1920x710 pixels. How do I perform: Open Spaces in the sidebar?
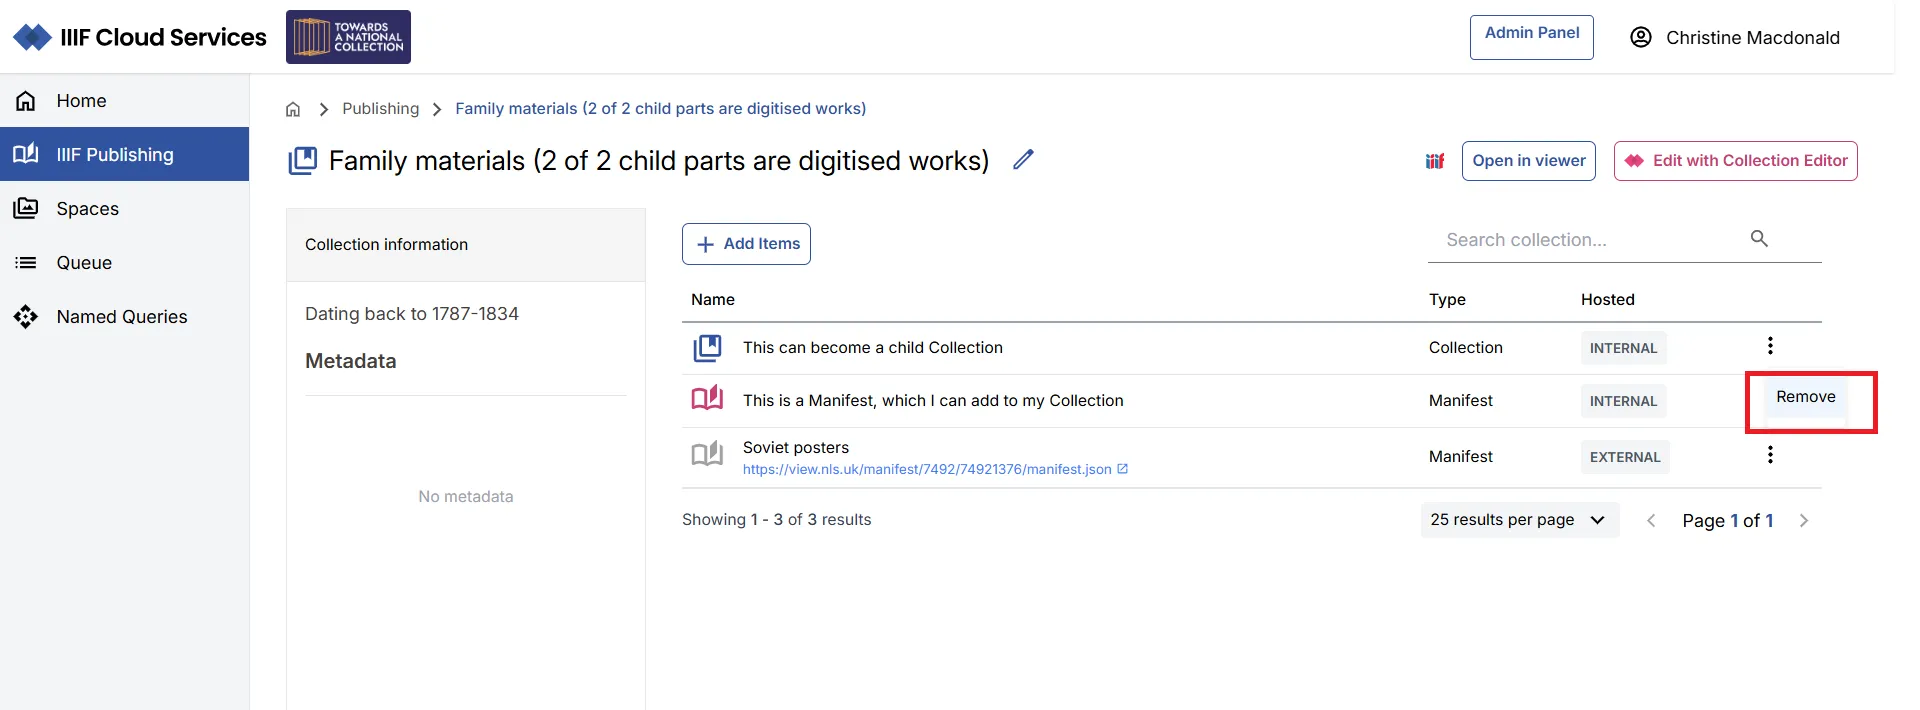click(88, 209)
